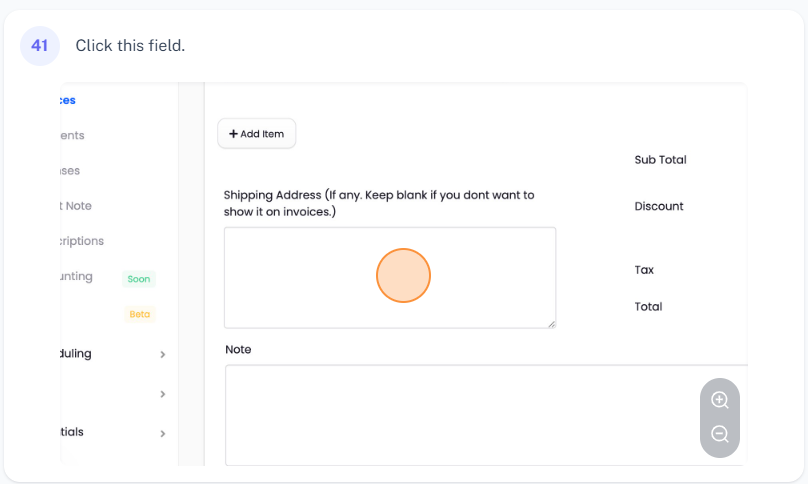The width and height of the screenshot is (808, 484).
Task: Expand the bottom sidebar chevron ending in 'tials'
Action: (162, 433)
